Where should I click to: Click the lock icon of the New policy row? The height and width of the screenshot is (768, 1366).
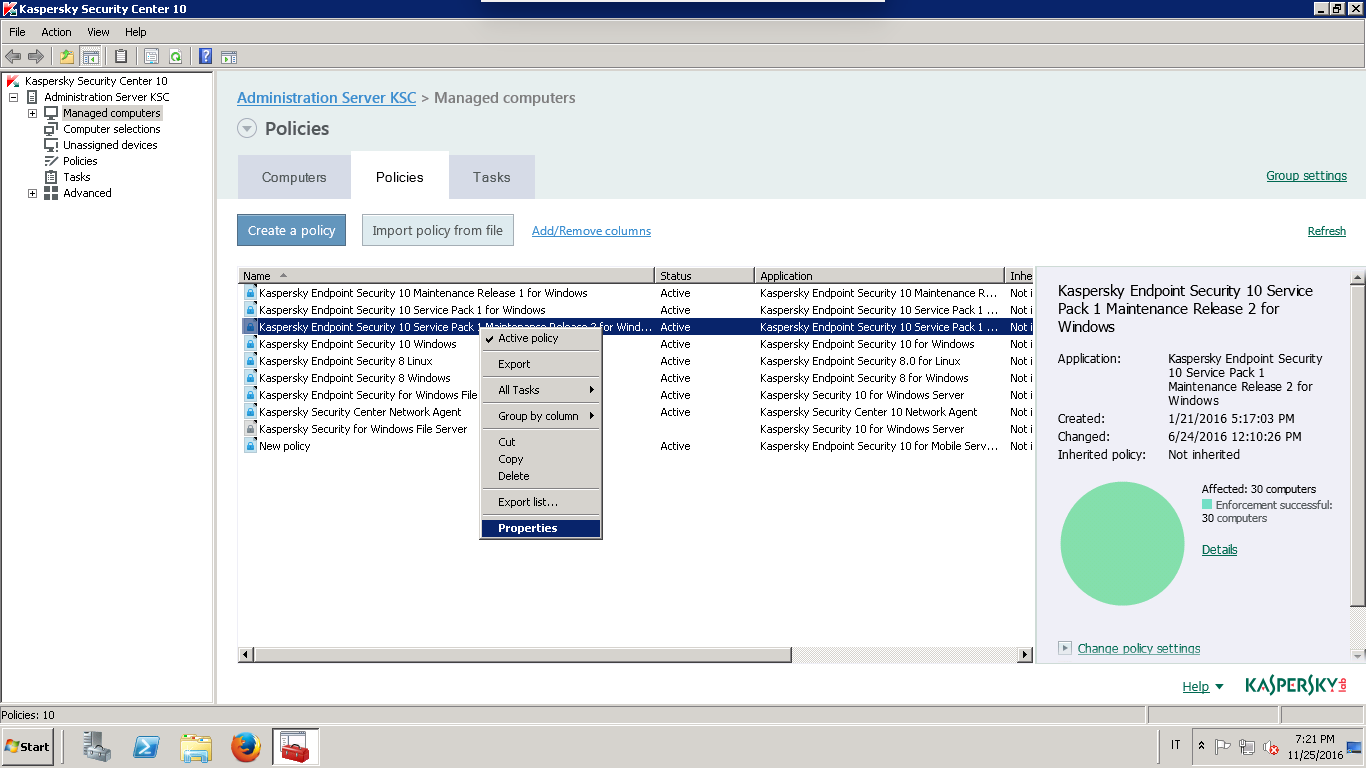[251, 446]
